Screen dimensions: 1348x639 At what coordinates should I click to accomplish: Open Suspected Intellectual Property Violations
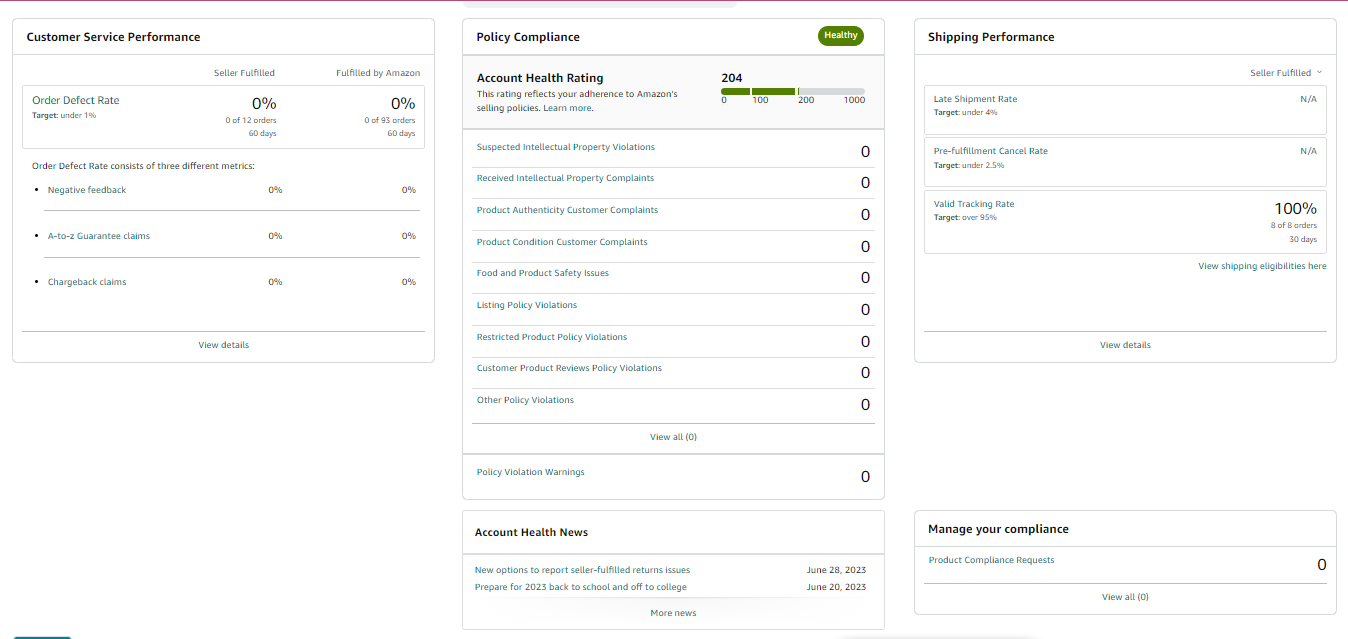[566, 147]
